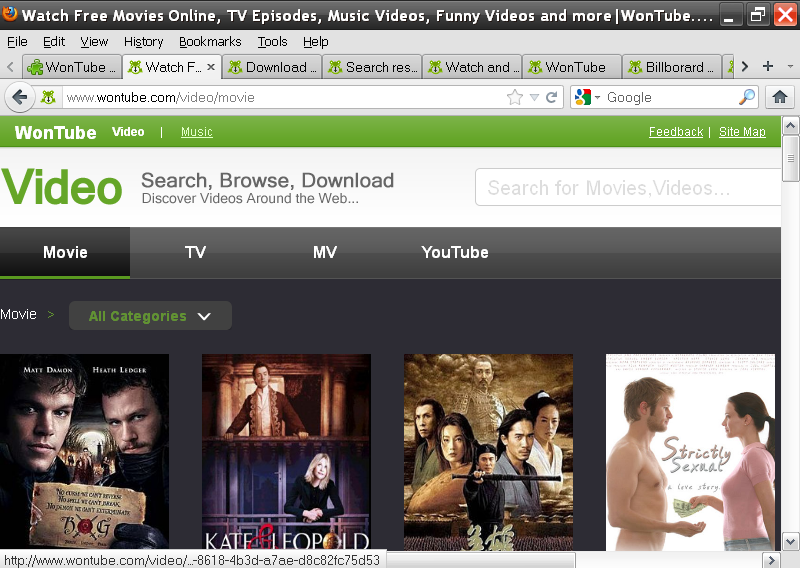Click the Firefox icon in title bar
Image resolution: width=800 pixels, height=568 pixels.
point(9,14)
